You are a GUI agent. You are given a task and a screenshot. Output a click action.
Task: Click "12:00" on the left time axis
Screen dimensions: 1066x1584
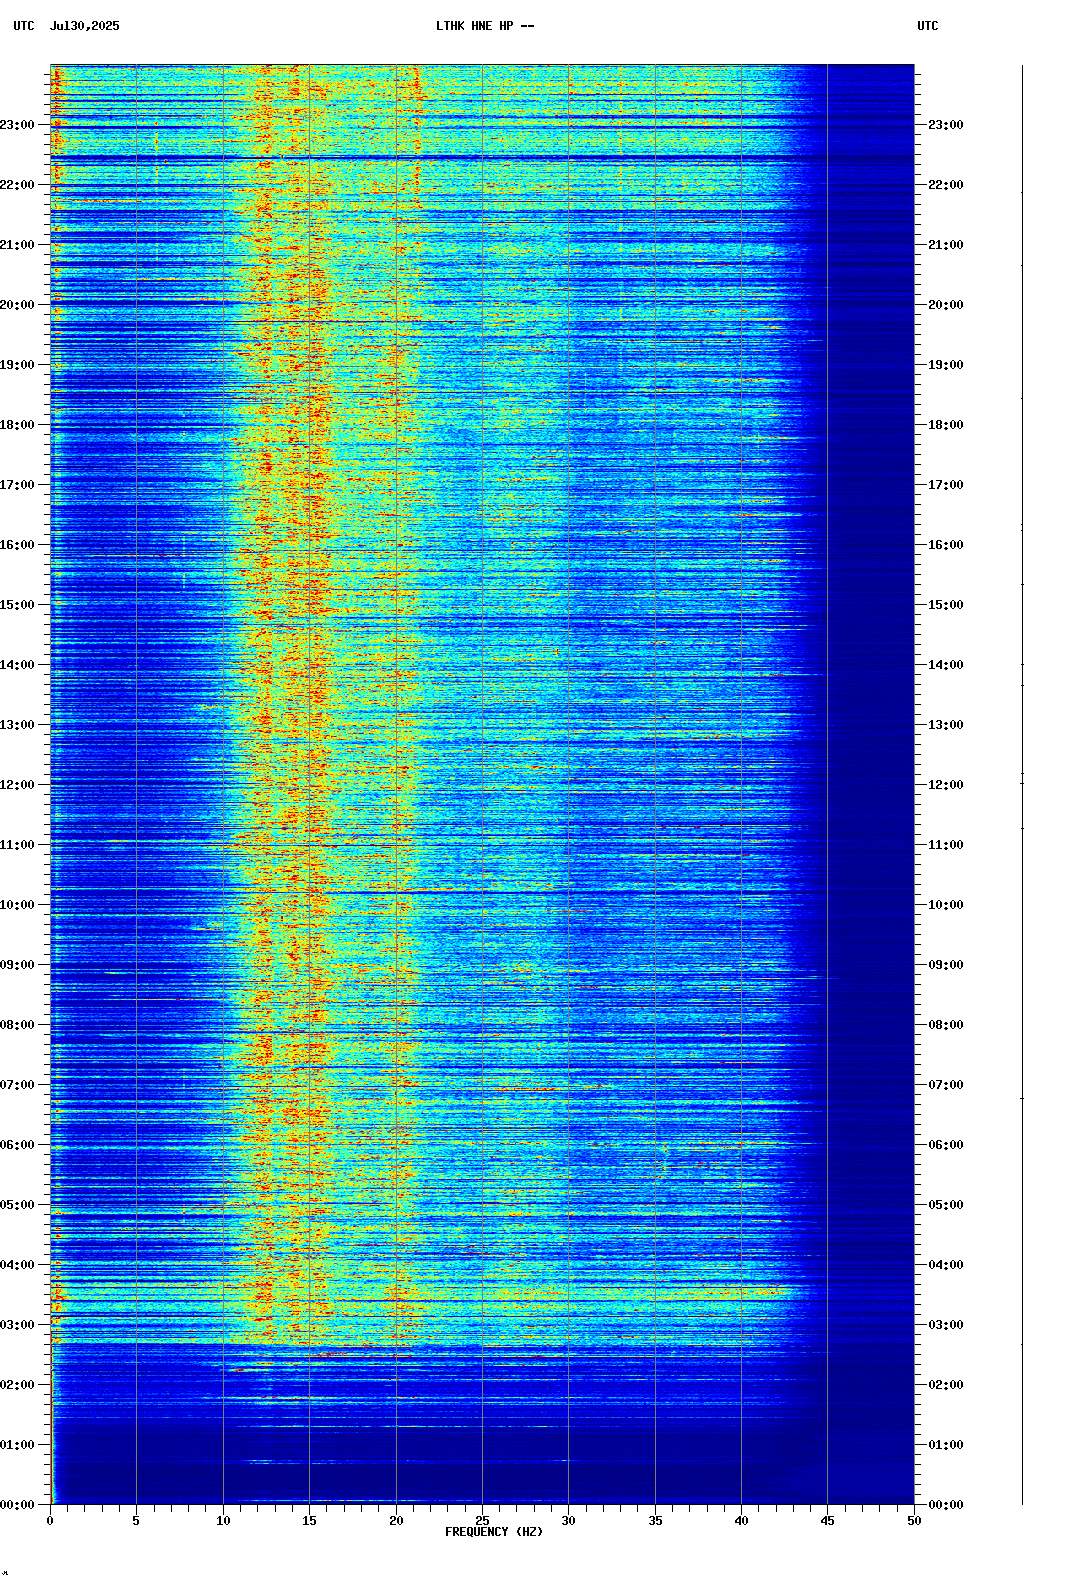(17, 785)
